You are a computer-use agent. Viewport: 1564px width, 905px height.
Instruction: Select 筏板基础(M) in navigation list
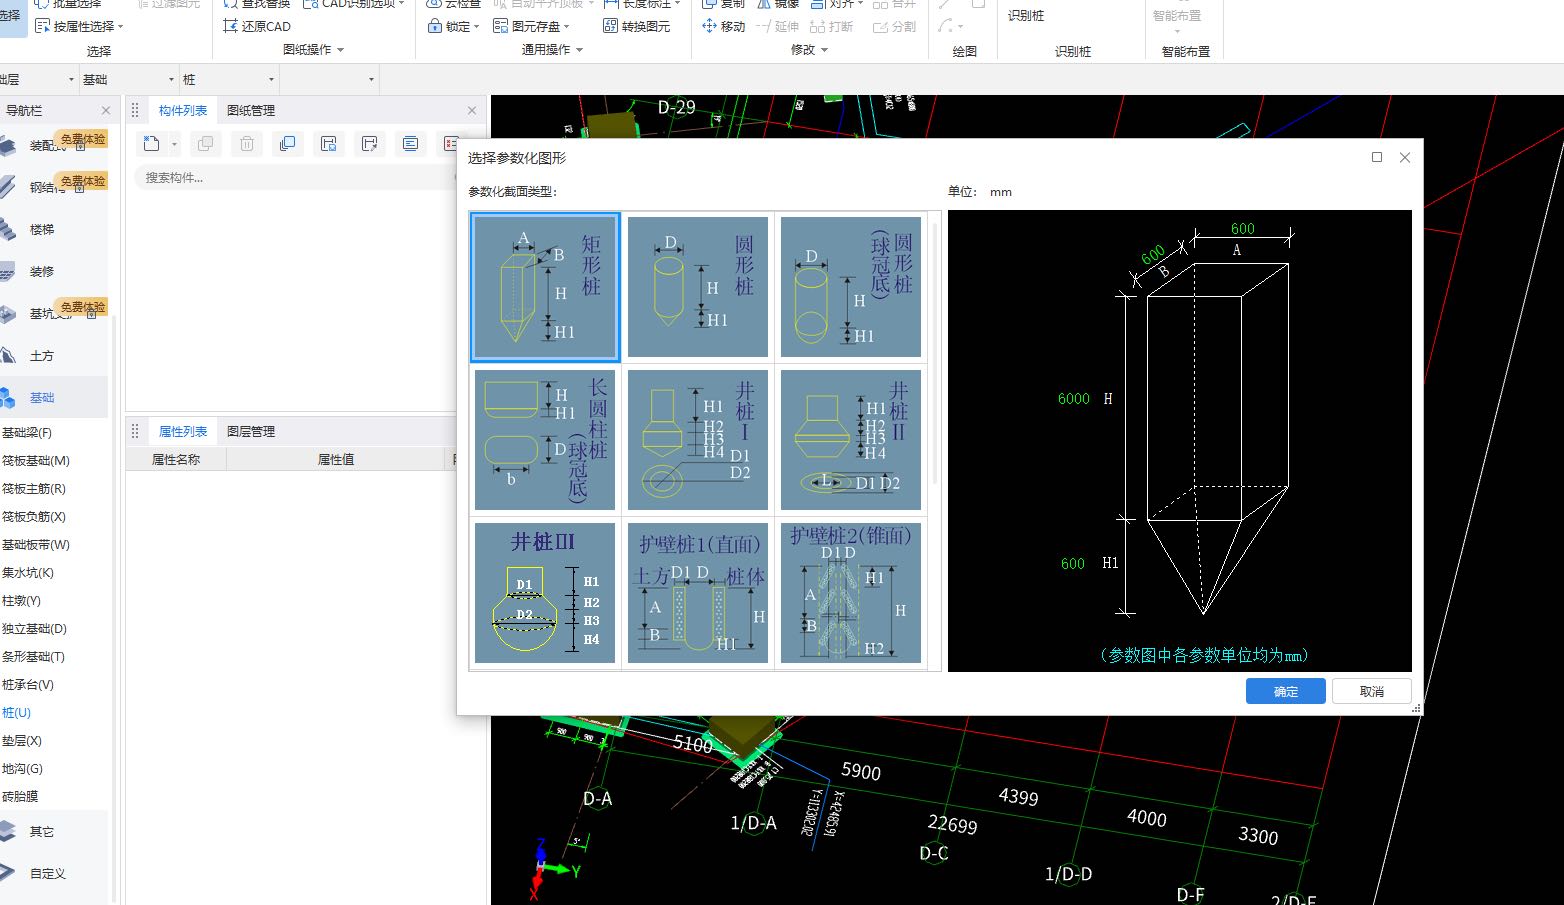point(36,461)
